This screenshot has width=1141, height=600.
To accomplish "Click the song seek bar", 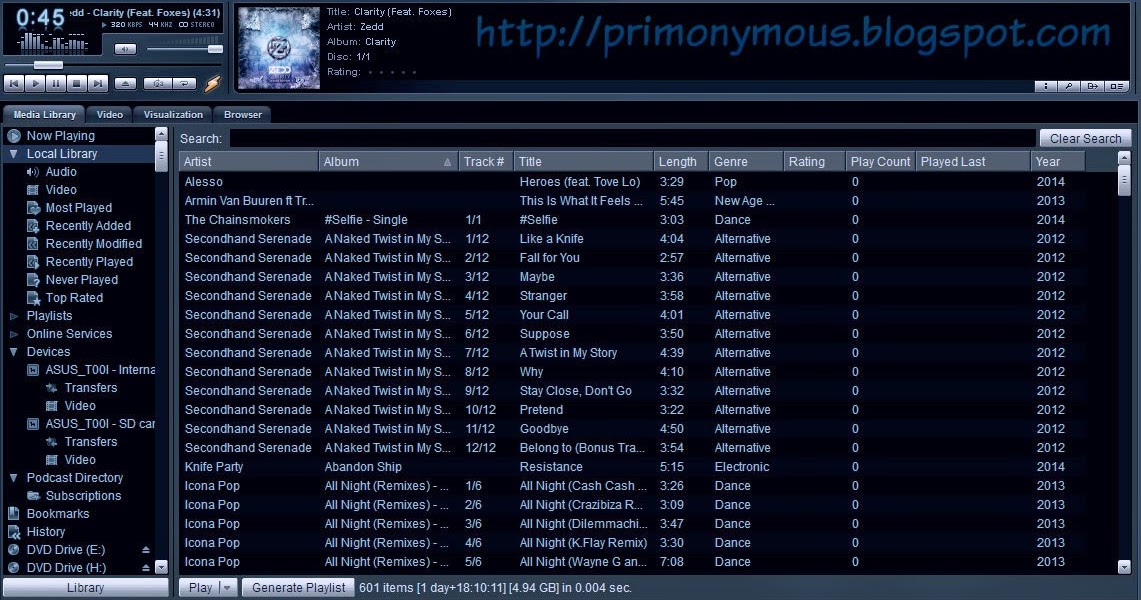I will click(113, 65).
